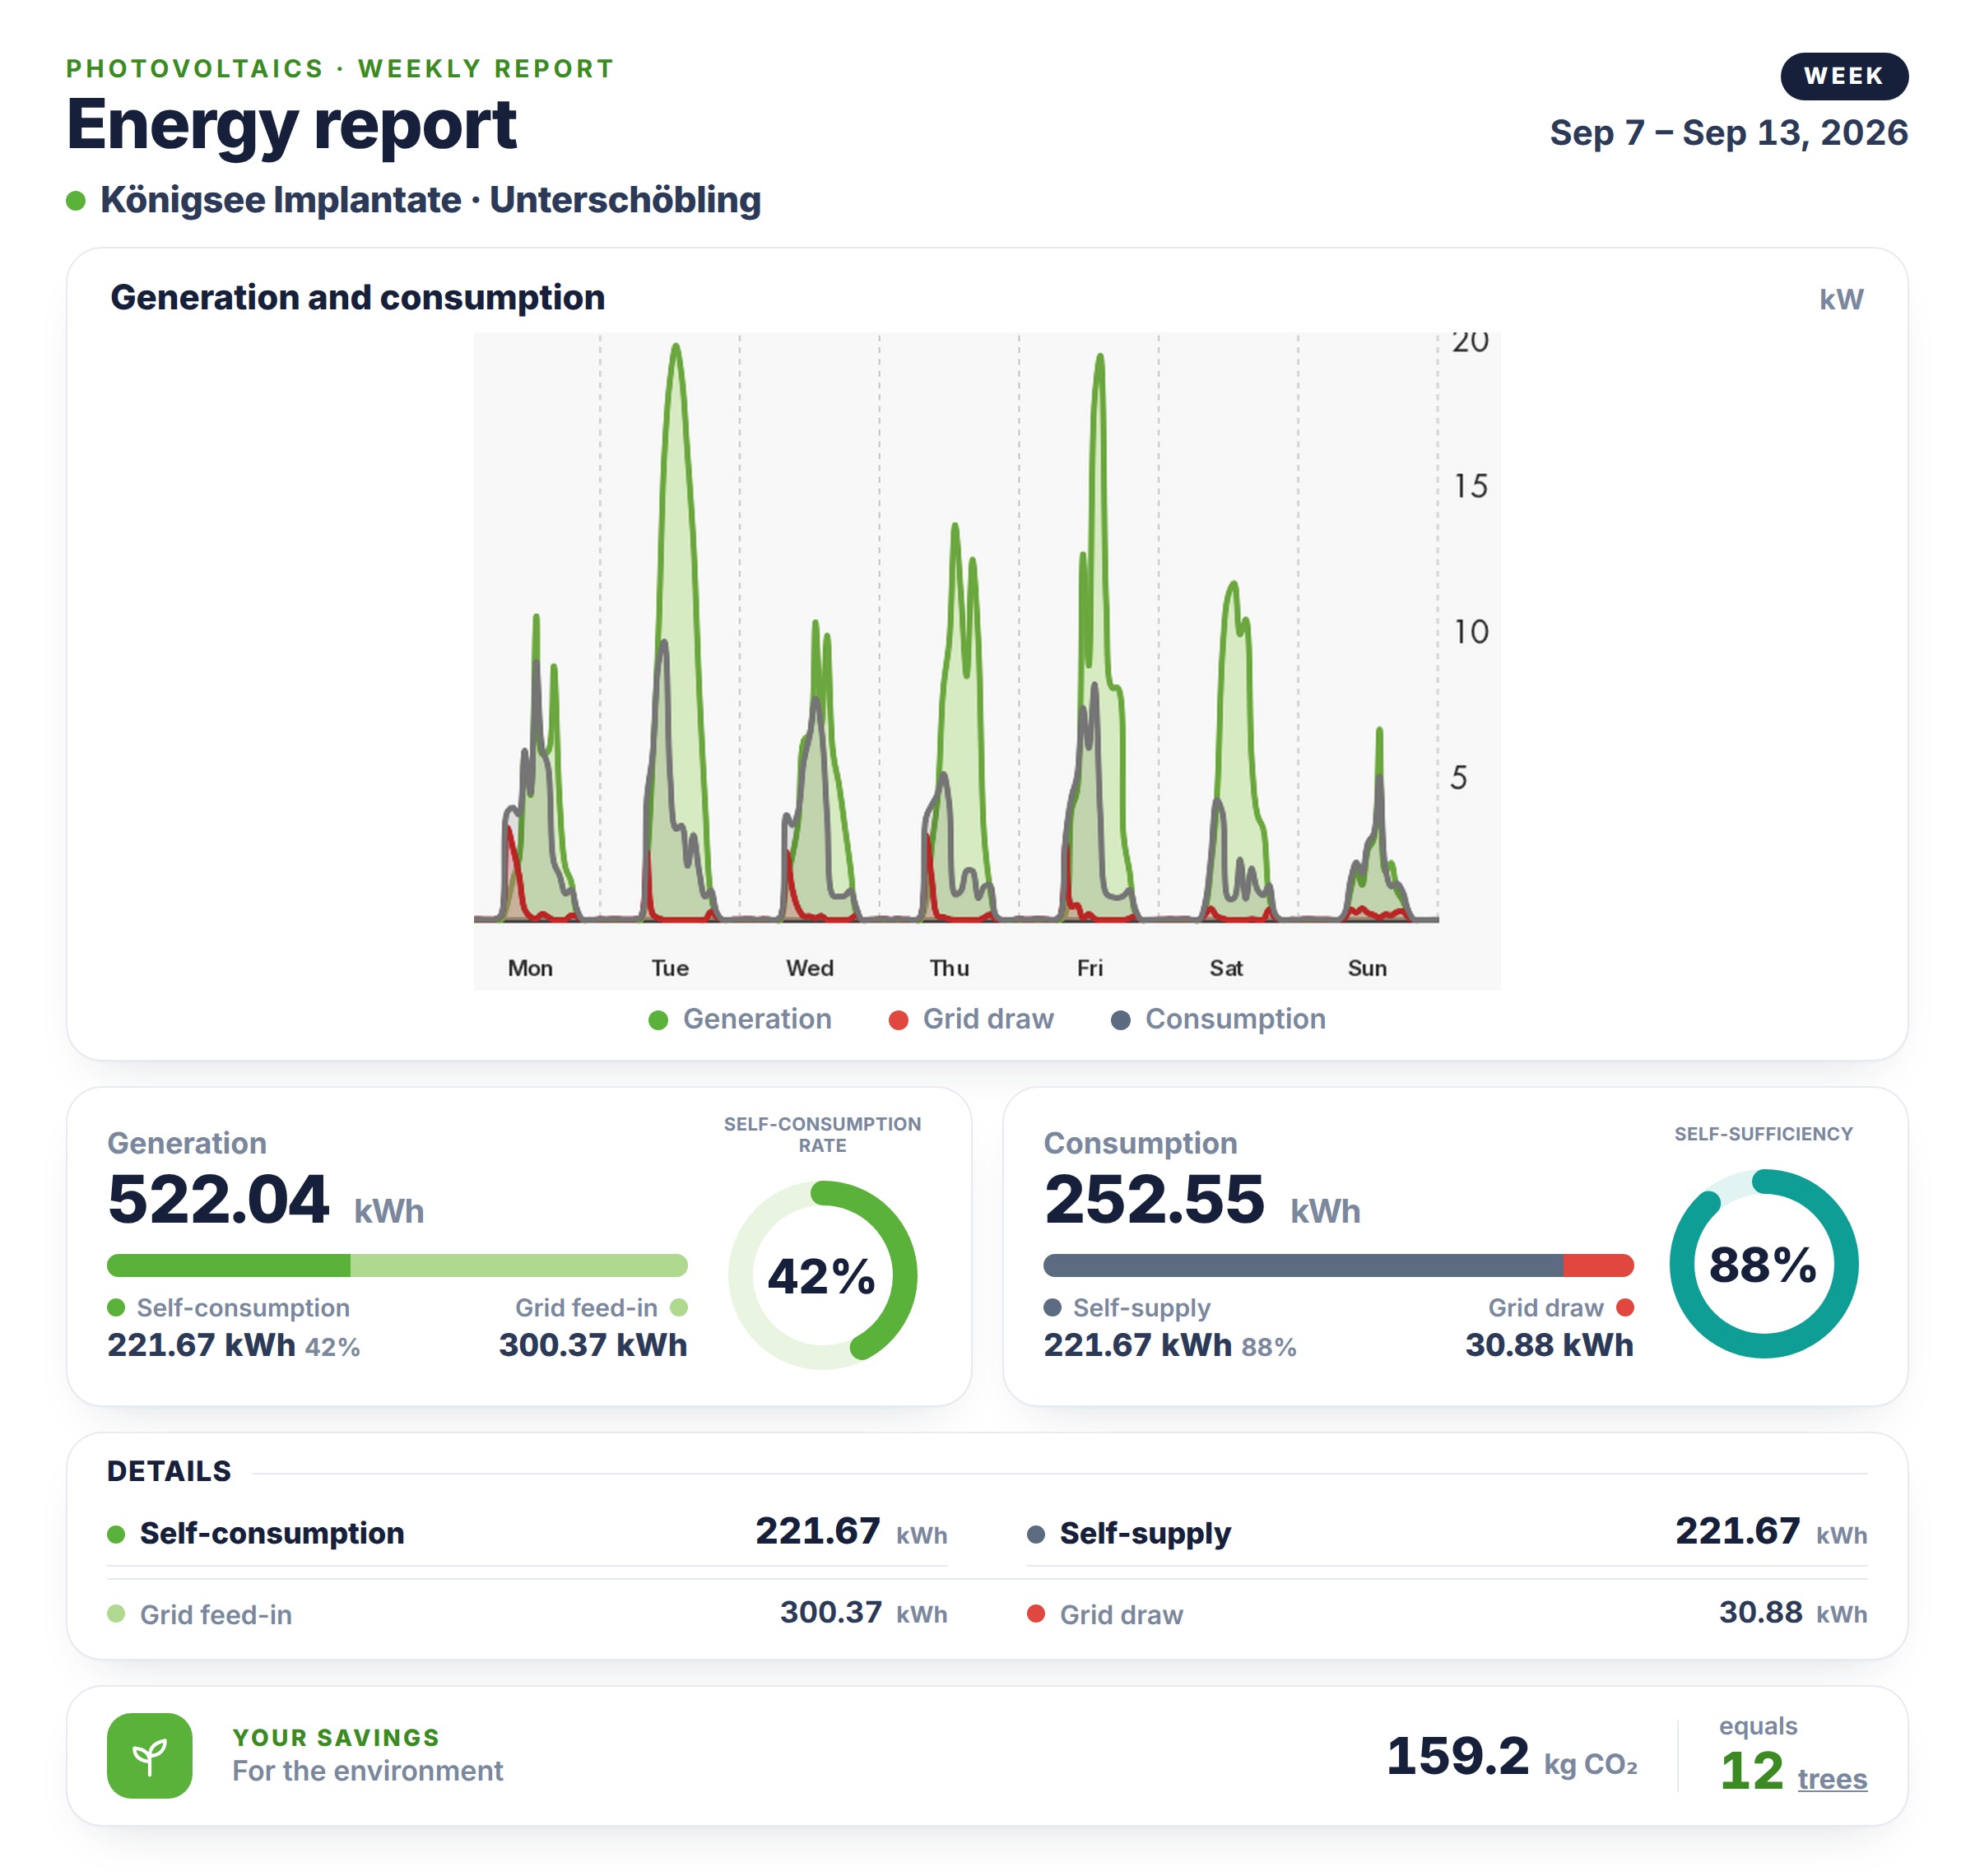1975x1876 pixels.
Task: Open the trees link in savings
Action: click(1833, 1780)
